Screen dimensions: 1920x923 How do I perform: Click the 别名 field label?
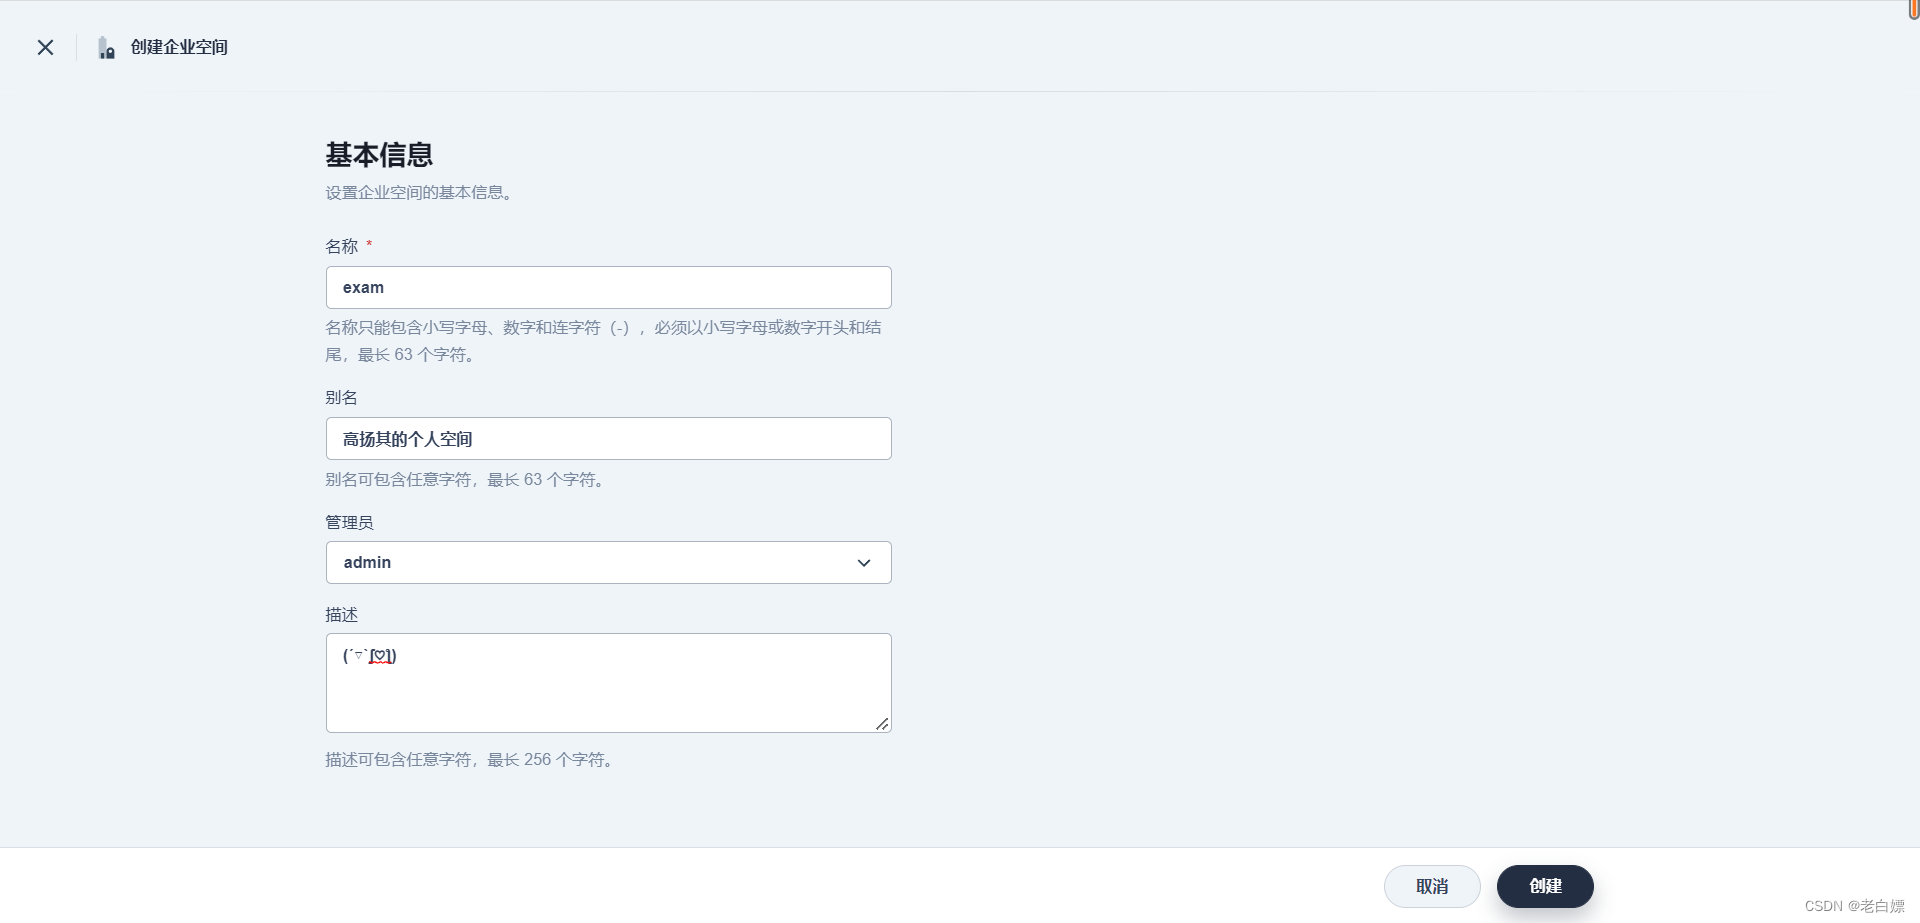(x=341, y=397)
